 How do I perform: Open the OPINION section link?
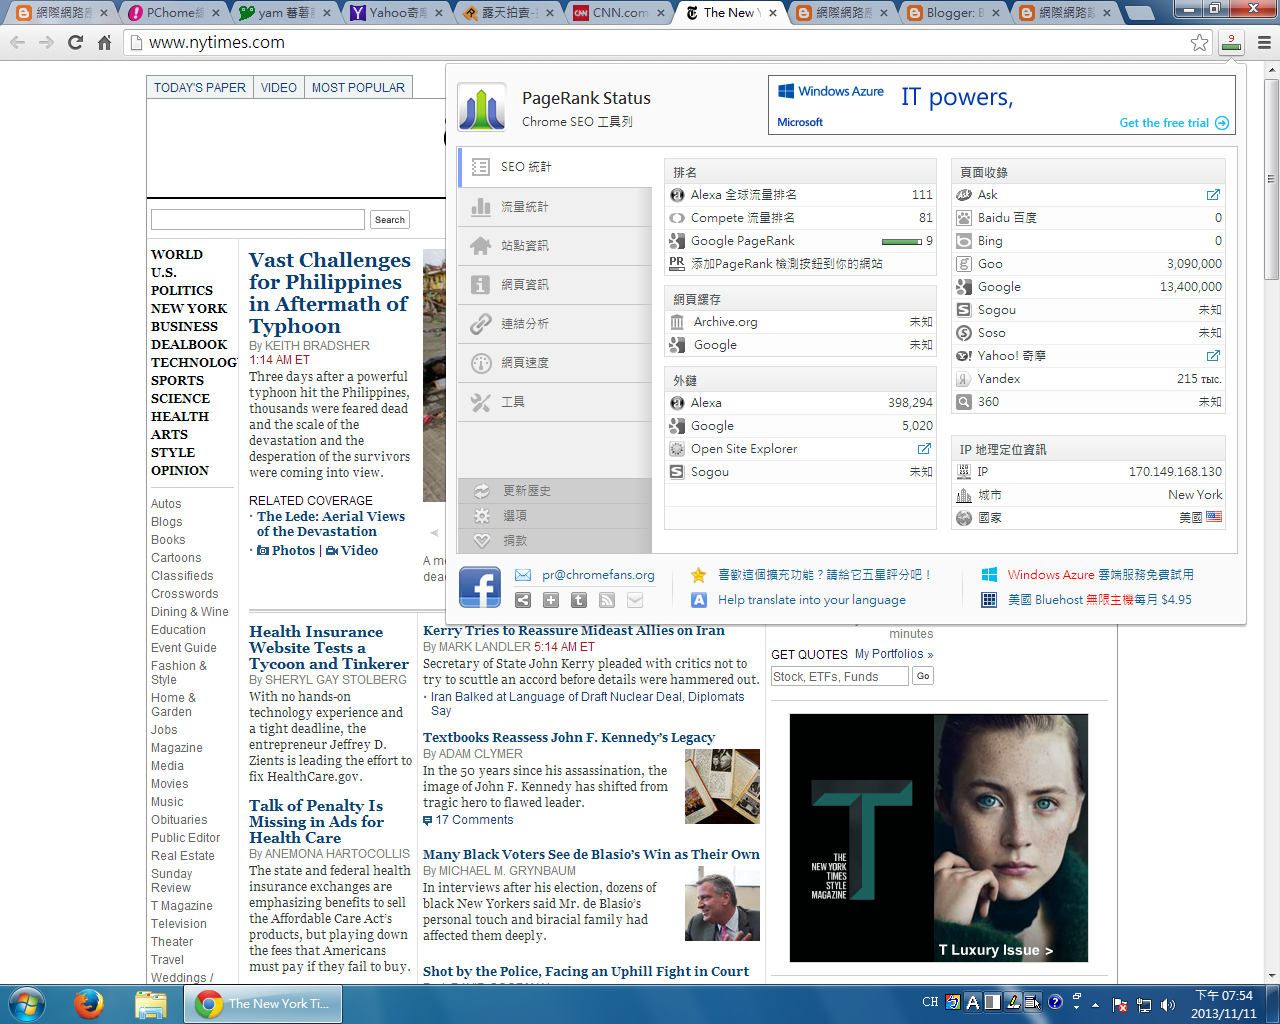click(x=180, y=471)
